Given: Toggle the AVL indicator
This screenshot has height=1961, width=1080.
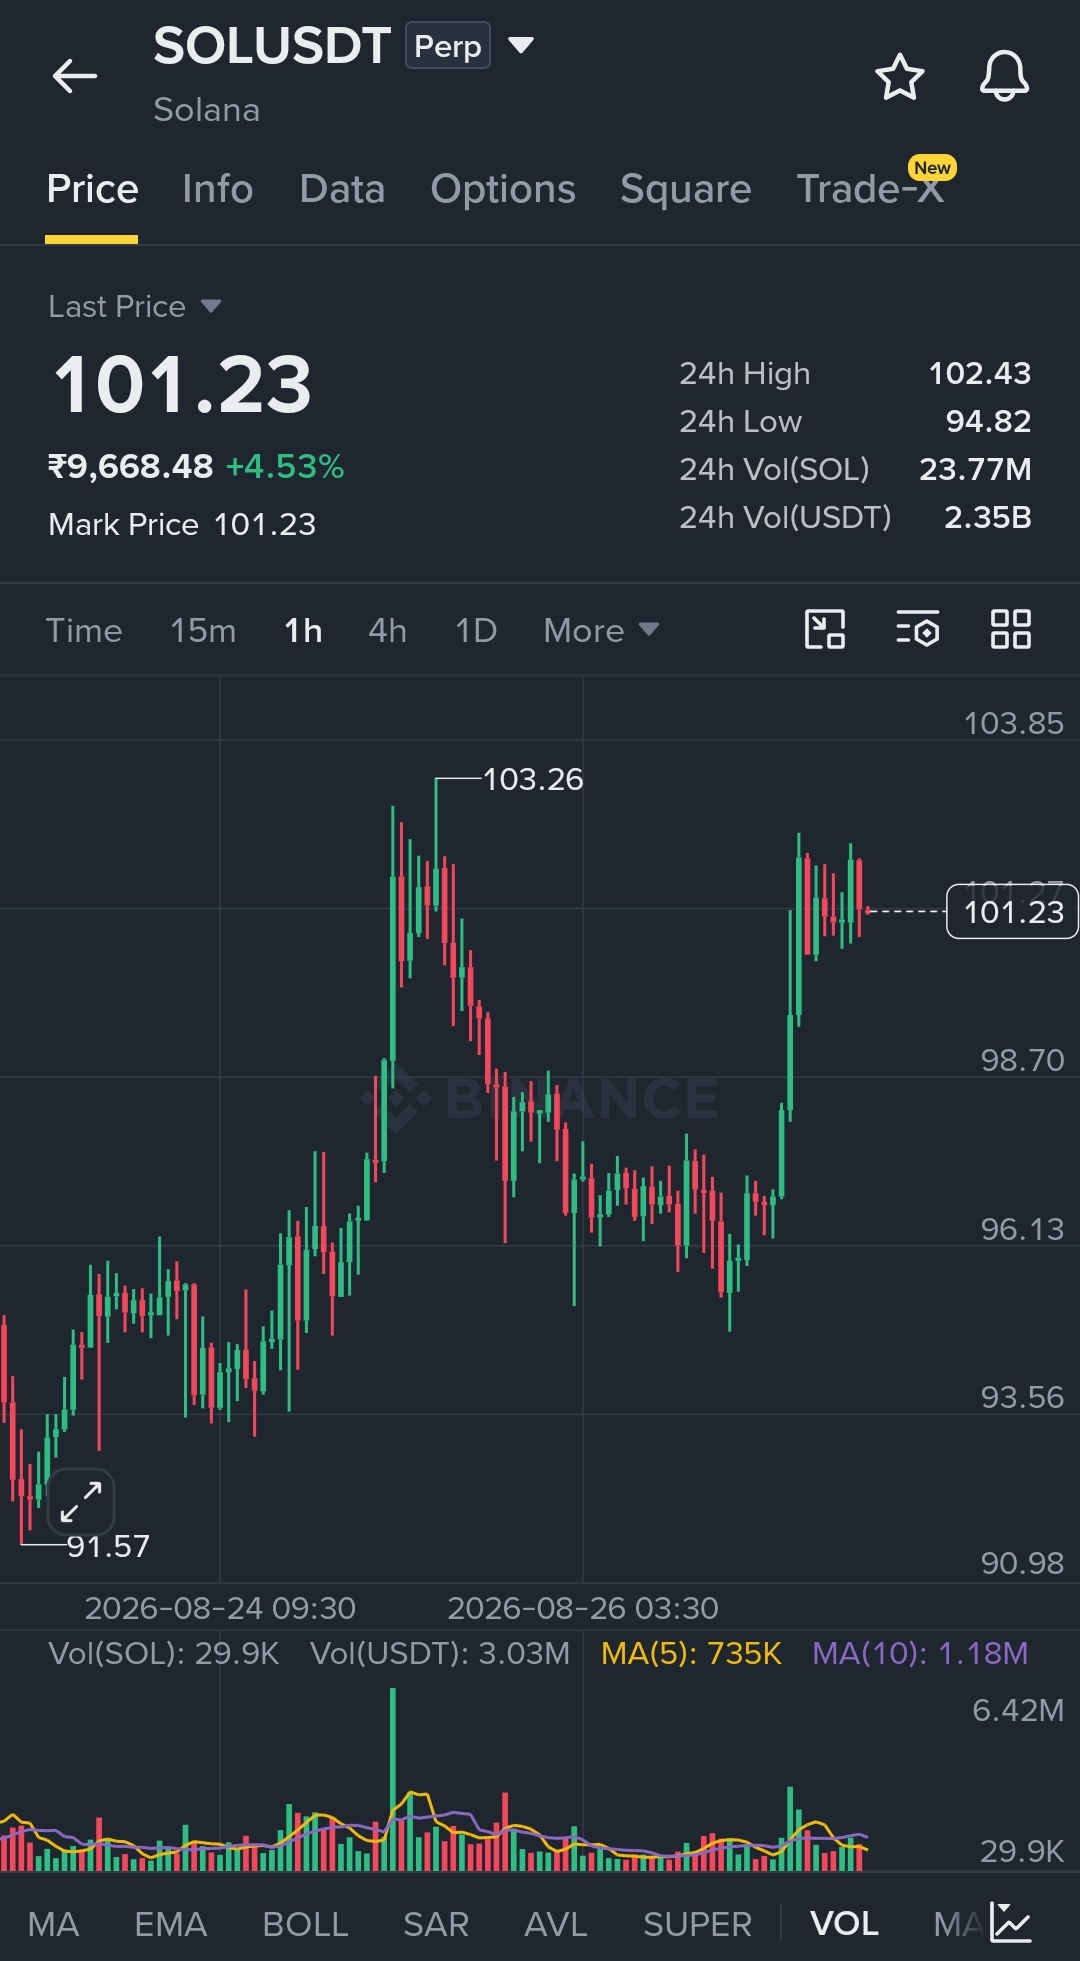Looking at the screenshot, I should (556, 1924).
